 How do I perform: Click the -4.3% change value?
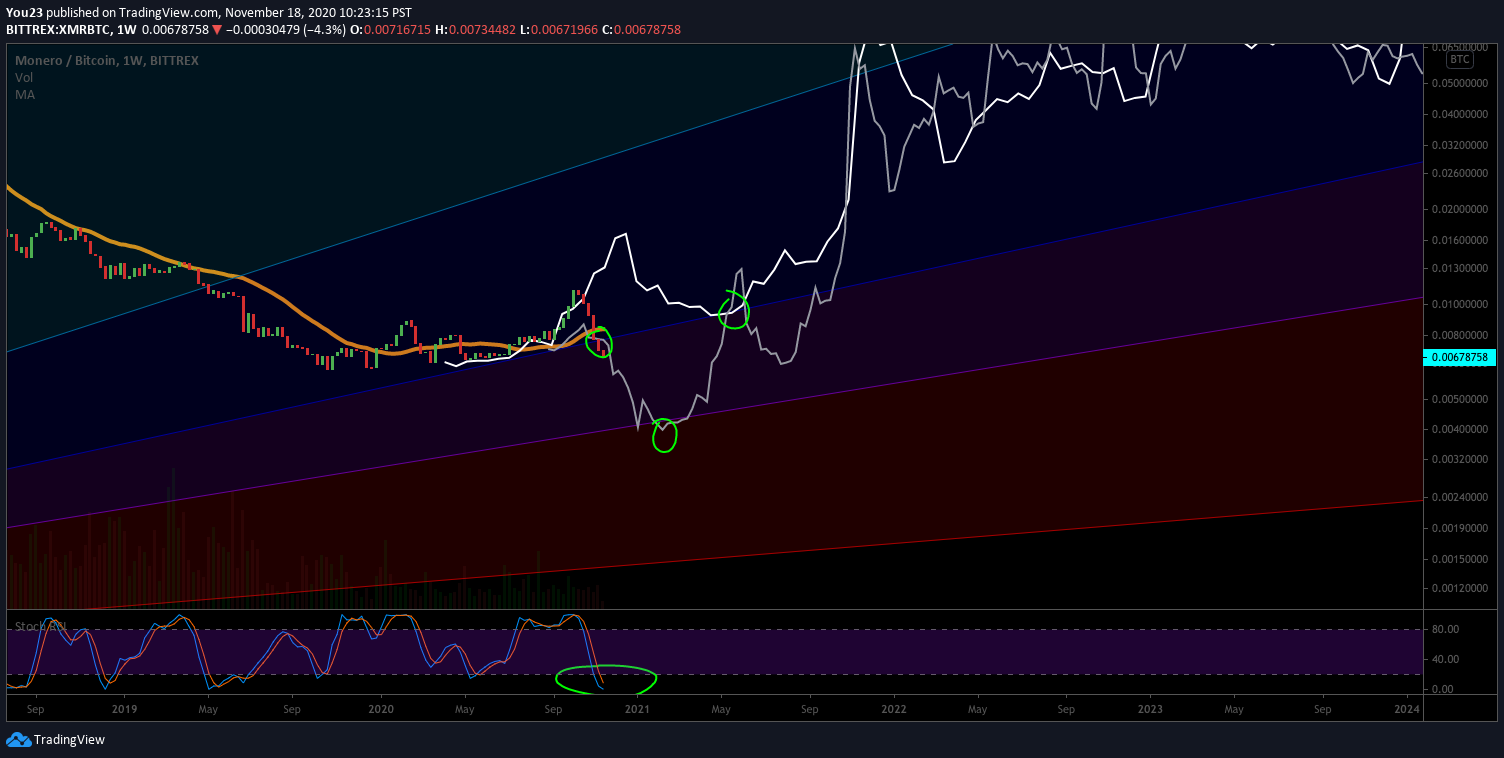[x=327, y=30]
